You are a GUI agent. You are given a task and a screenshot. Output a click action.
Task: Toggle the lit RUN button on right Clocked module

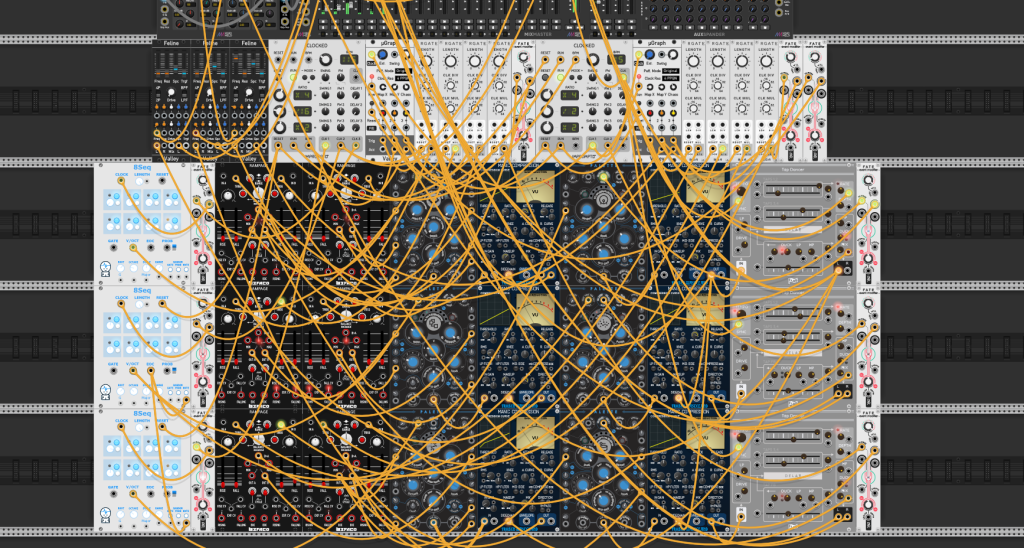[x=561, y=77]
